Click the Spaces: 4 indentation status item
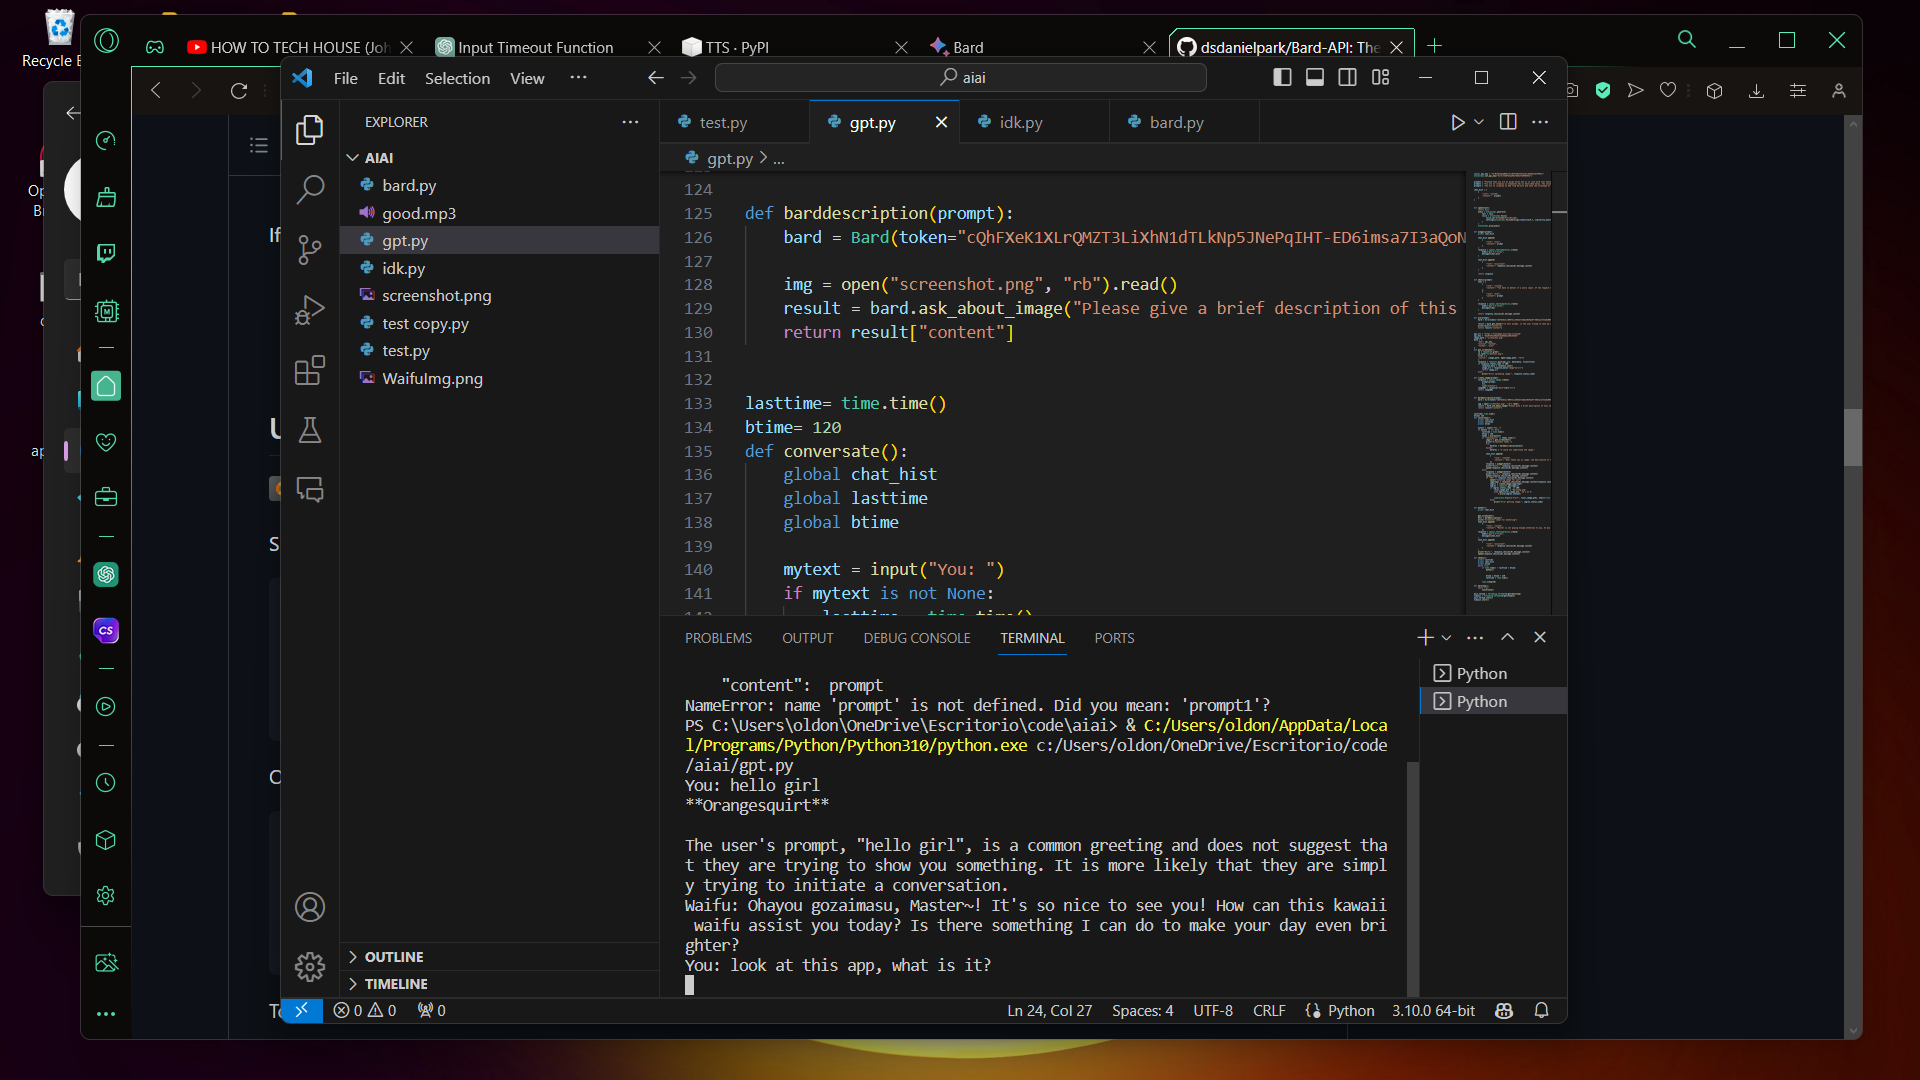The image size is (1920, 1080). pyautogui.click(x=1142, y=1011)
